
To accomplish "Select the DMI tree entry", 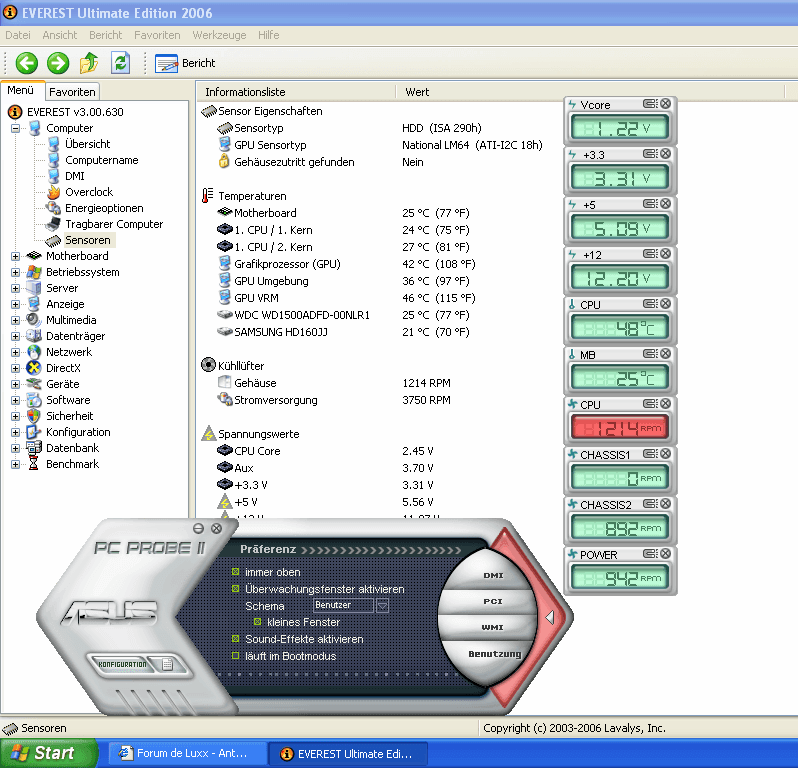I will tap(74, 176).
